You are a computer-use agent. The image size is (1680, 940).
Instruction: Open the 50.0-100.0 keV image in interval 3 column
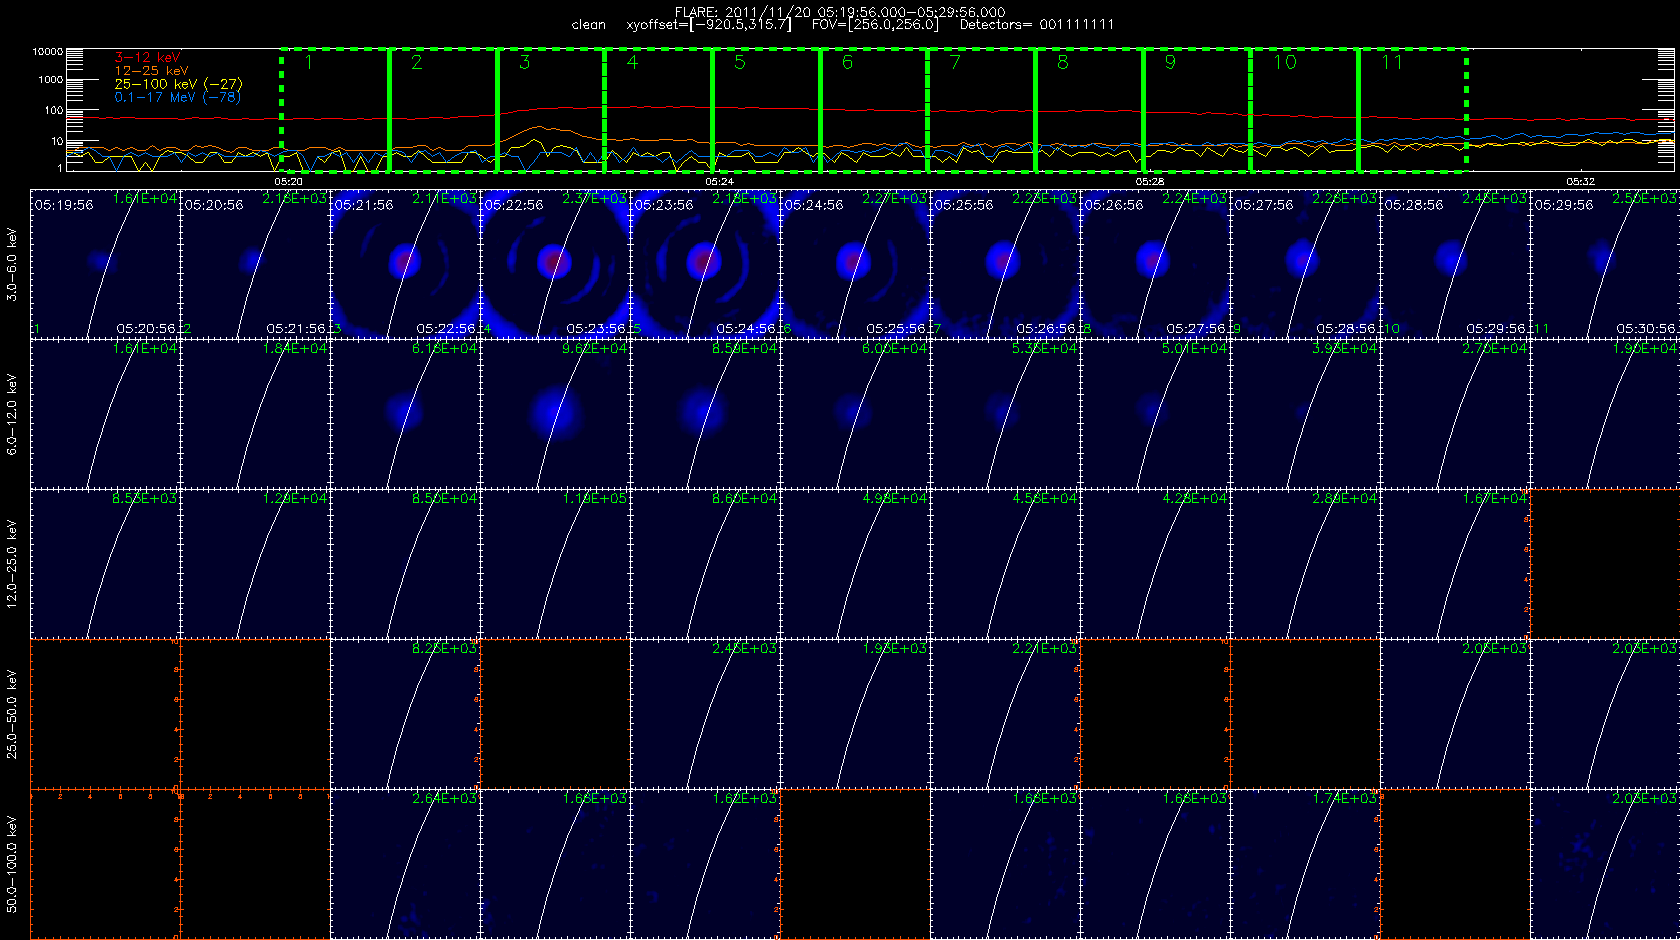[405, 864]
